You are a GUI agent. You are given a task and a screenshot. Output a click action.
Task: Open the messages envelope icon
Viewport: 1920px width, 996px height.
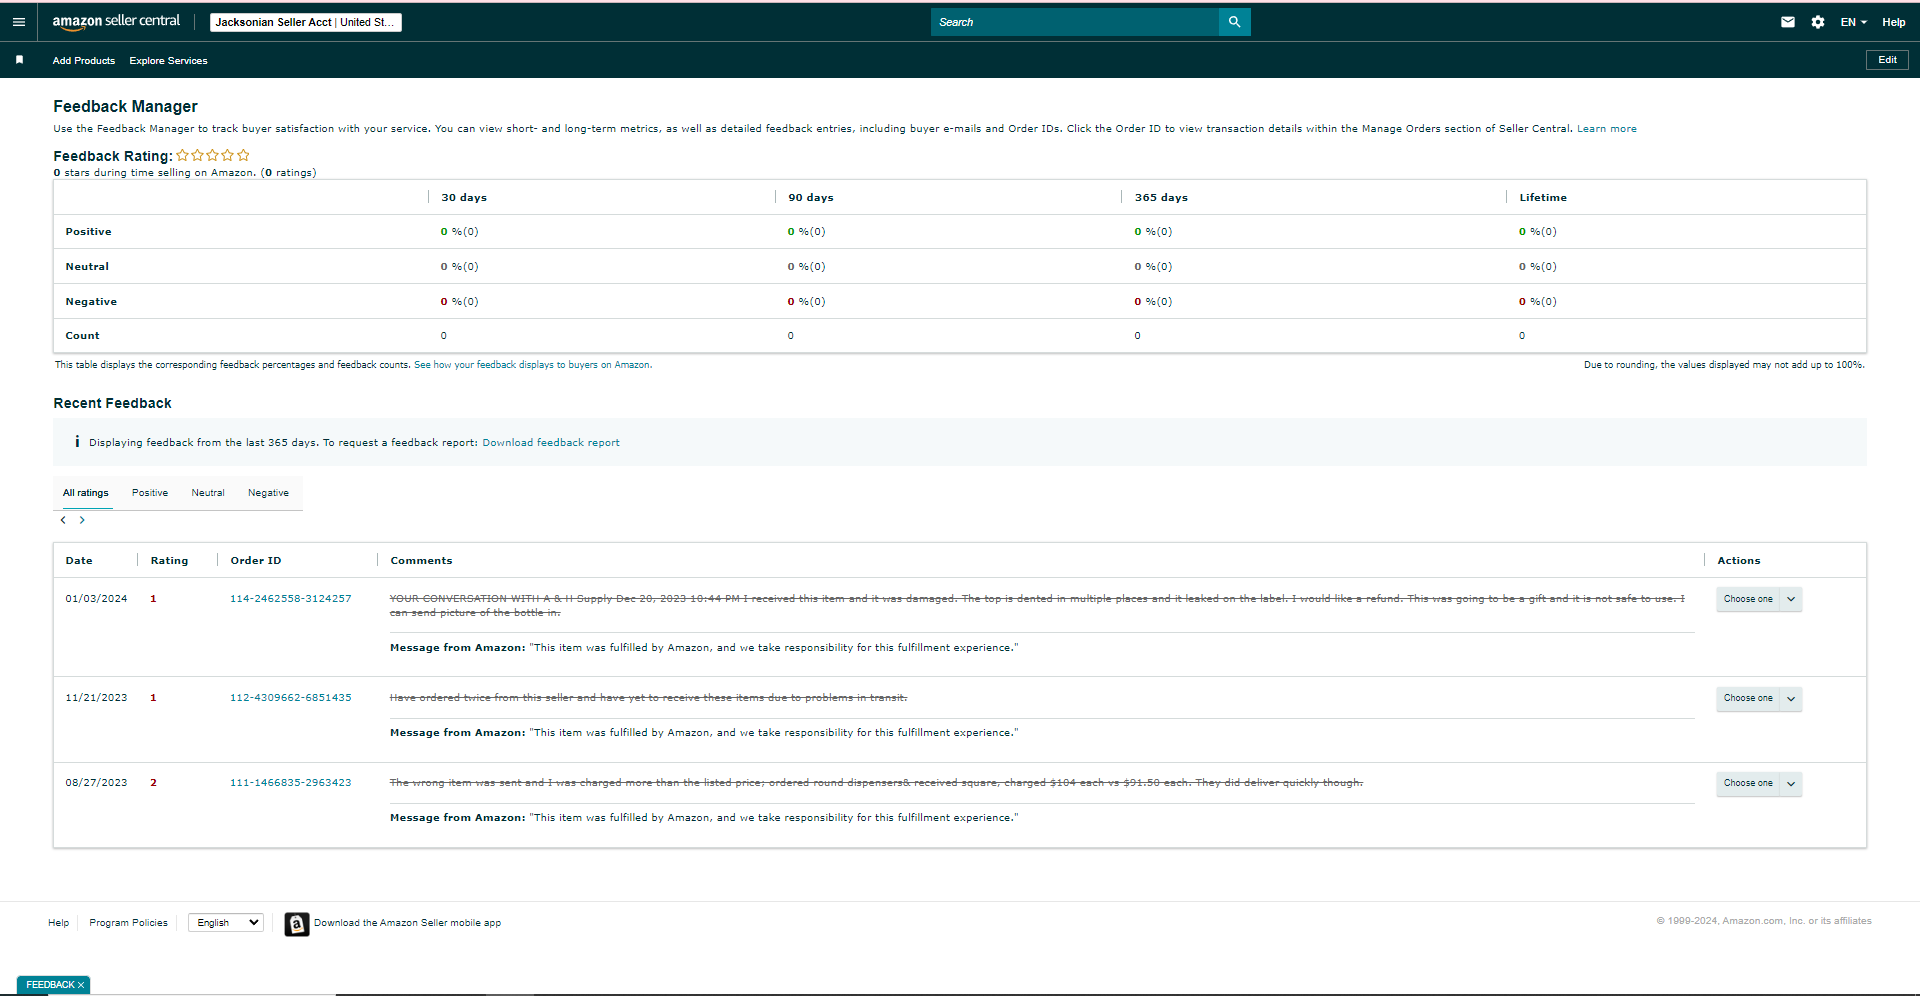[x=1788, y=22]
